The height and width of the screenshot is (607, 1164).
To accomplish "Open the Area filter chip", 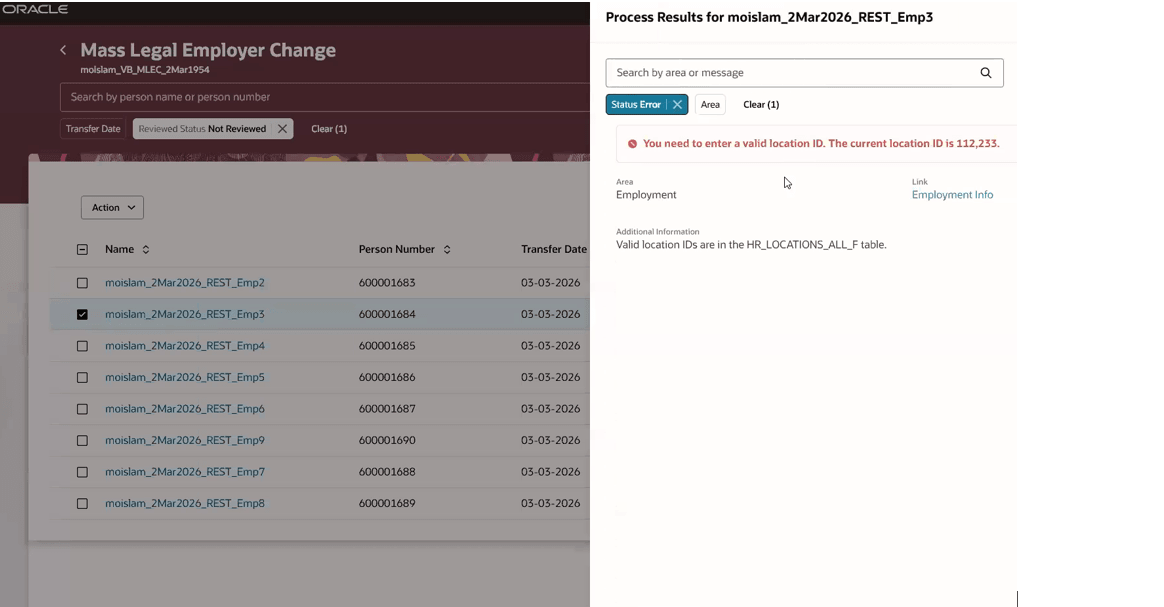I will click(710, 105).
